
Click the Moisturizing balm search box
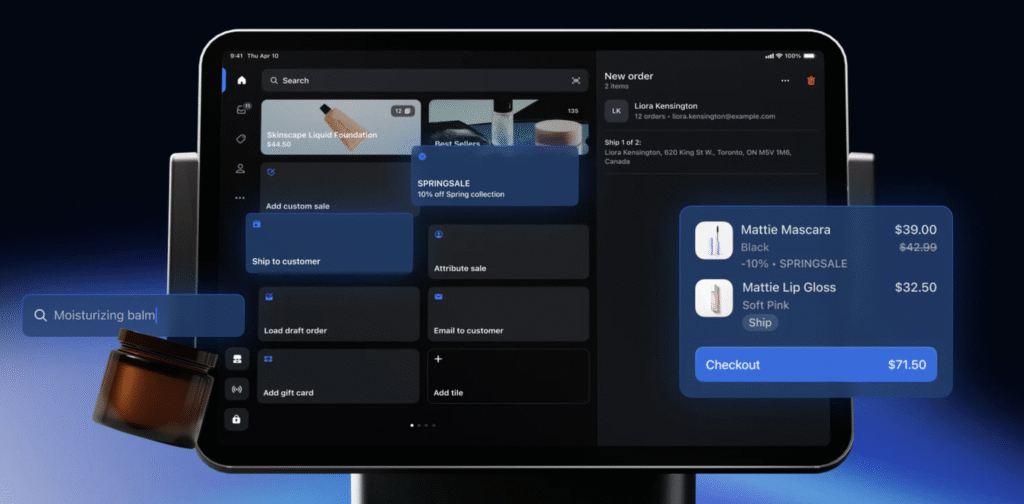pos(133,315)
